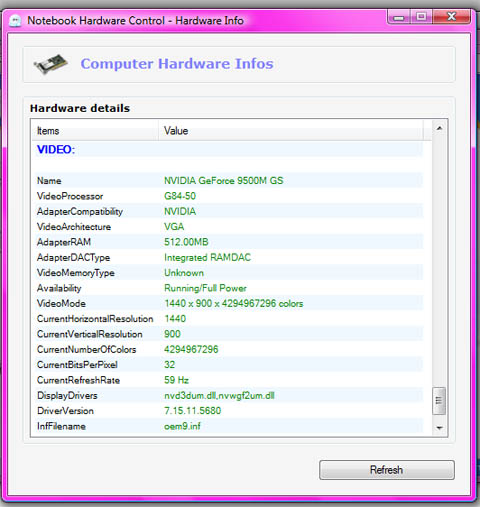Maximize the Hardware Info window
Viewport: 480px width, 507px height.
[421, 17]
